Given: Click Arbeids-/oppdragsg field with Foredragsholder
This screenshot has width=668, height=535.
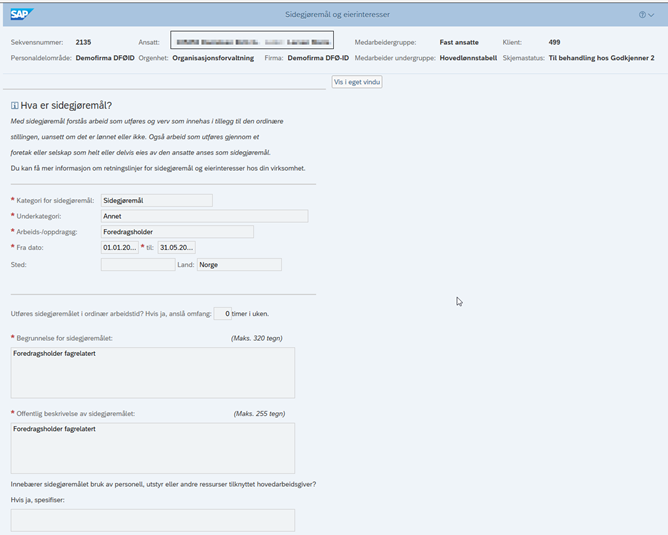Looking at the screenshot, I should pos(177,232).
